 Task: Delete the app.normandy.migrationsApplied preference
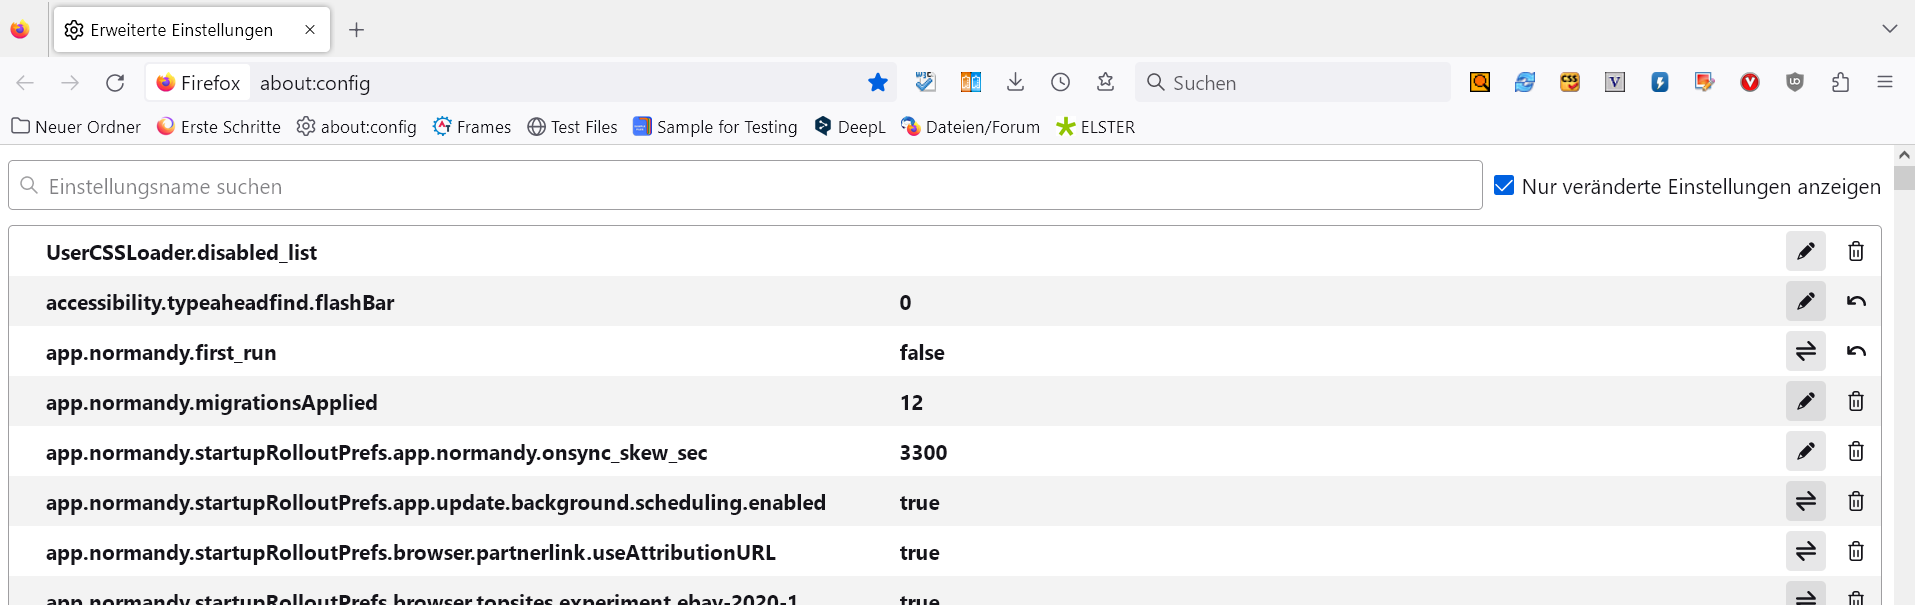tap(1856, 402)
